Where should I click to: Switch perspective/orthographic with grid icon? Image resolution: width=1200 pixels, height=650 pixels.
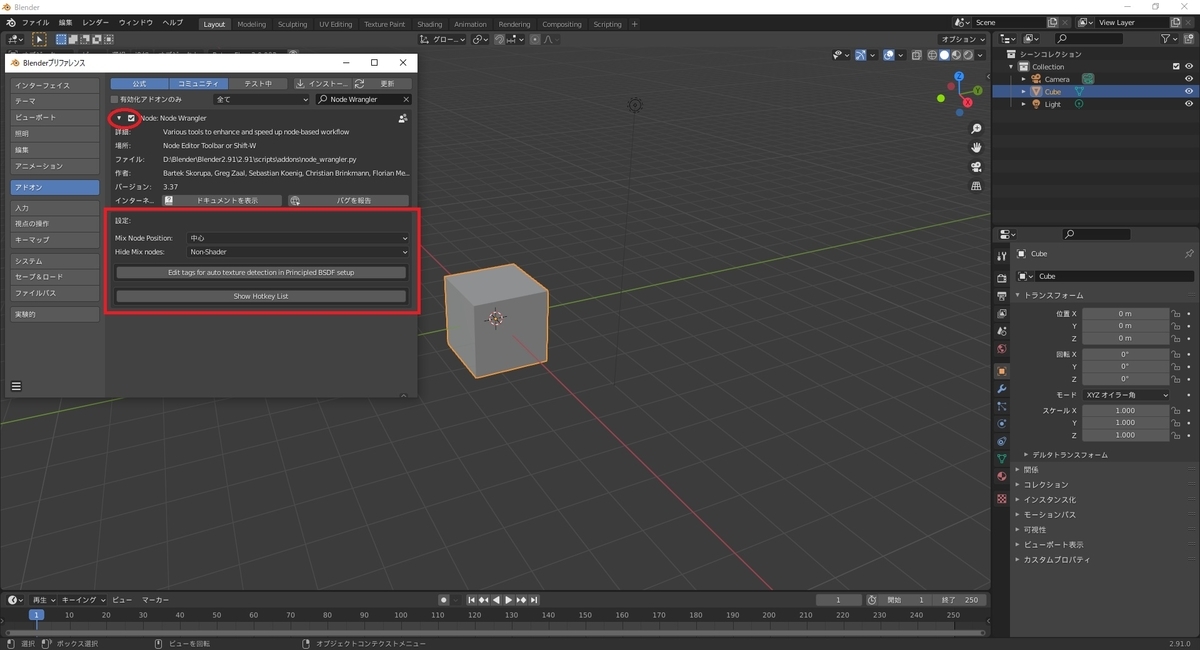[976, 186]
